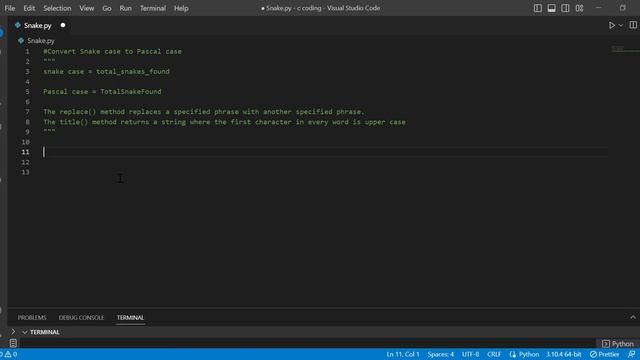Click text 'snake case = total_snakes_found'
Screen dimensions: 640x360
[106, 71]
